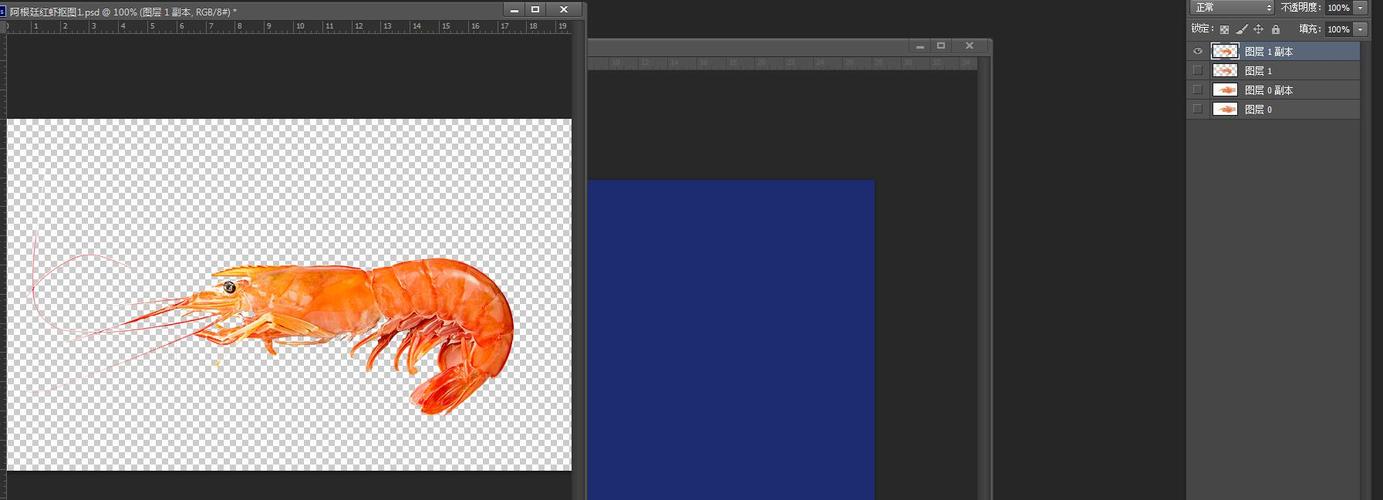Click the 不透明度 label

pos(1301,7)
